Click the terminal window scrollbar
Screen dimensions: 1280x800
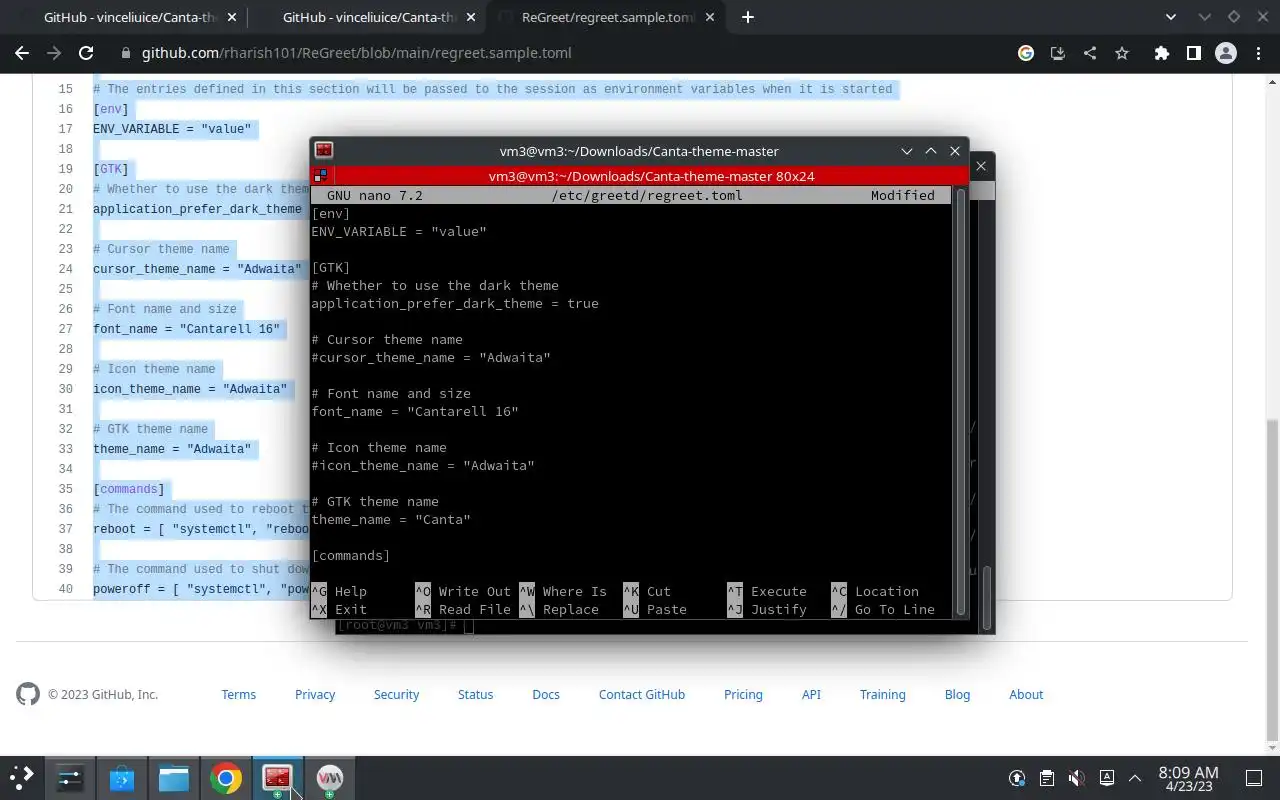coord(961,401)
